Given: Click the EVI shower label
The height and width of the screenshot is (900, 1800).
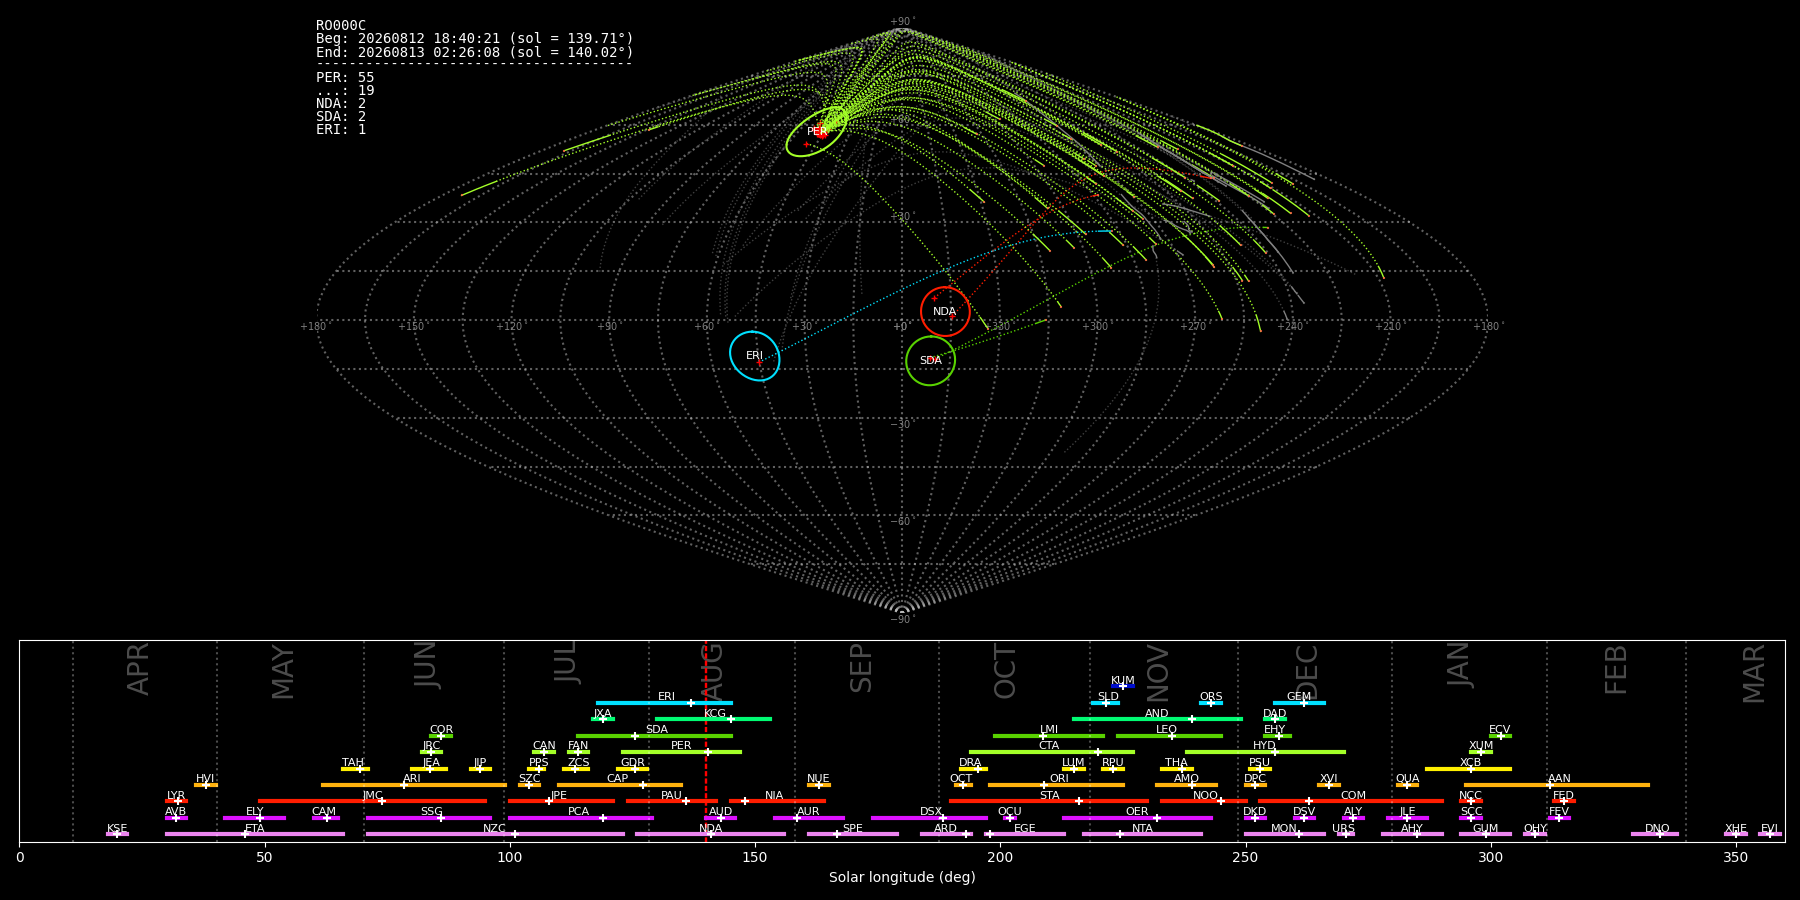Looking at the screenshot, I should coord(1769,829).
